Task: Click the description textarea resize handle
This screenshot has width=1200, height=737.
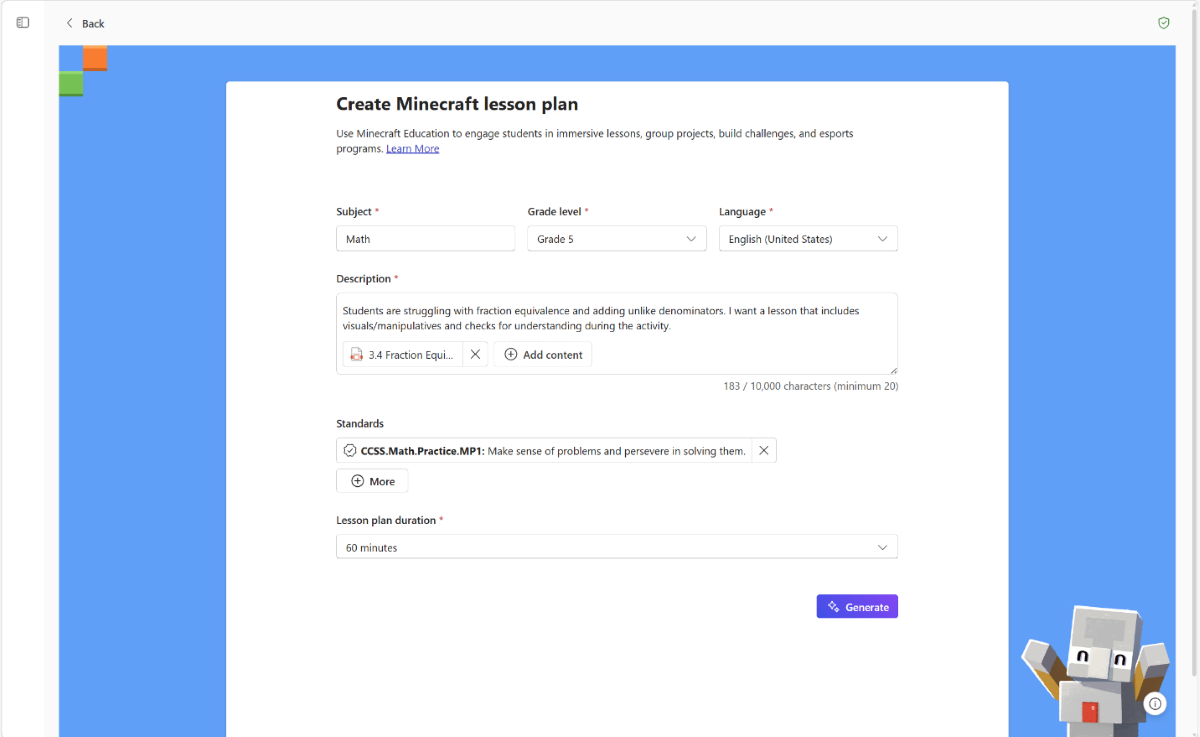Action: (893, 370)
